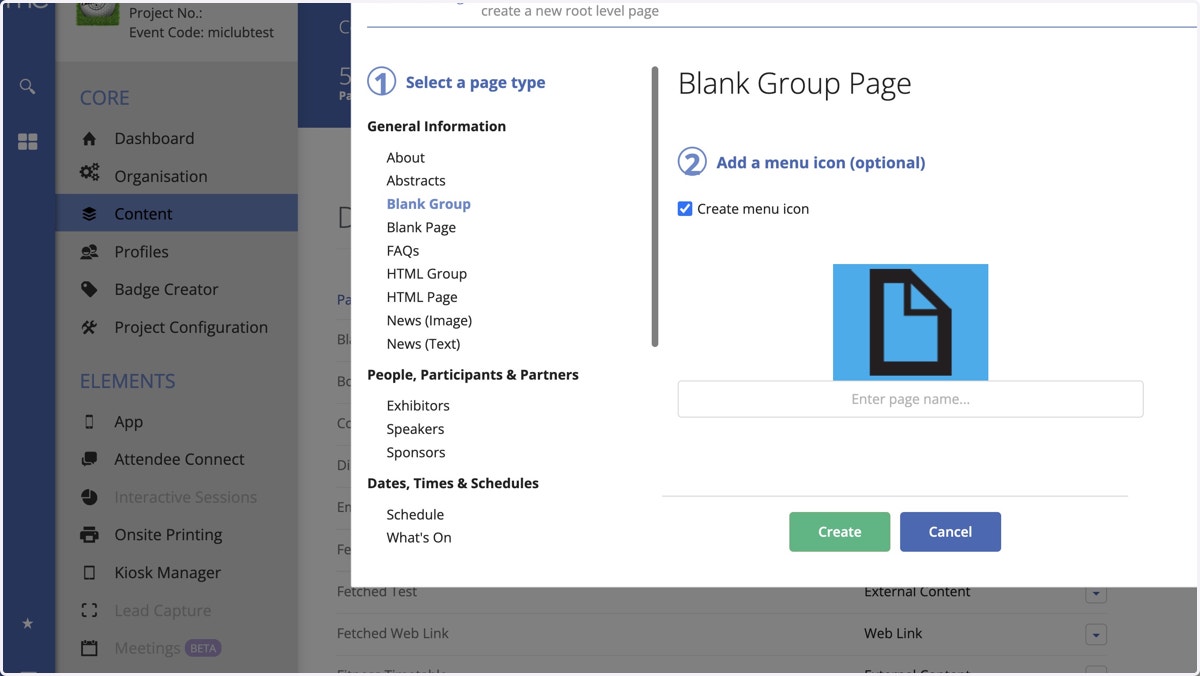
Task: Click the Organisation gears icon
Action: tap(89, 175)
